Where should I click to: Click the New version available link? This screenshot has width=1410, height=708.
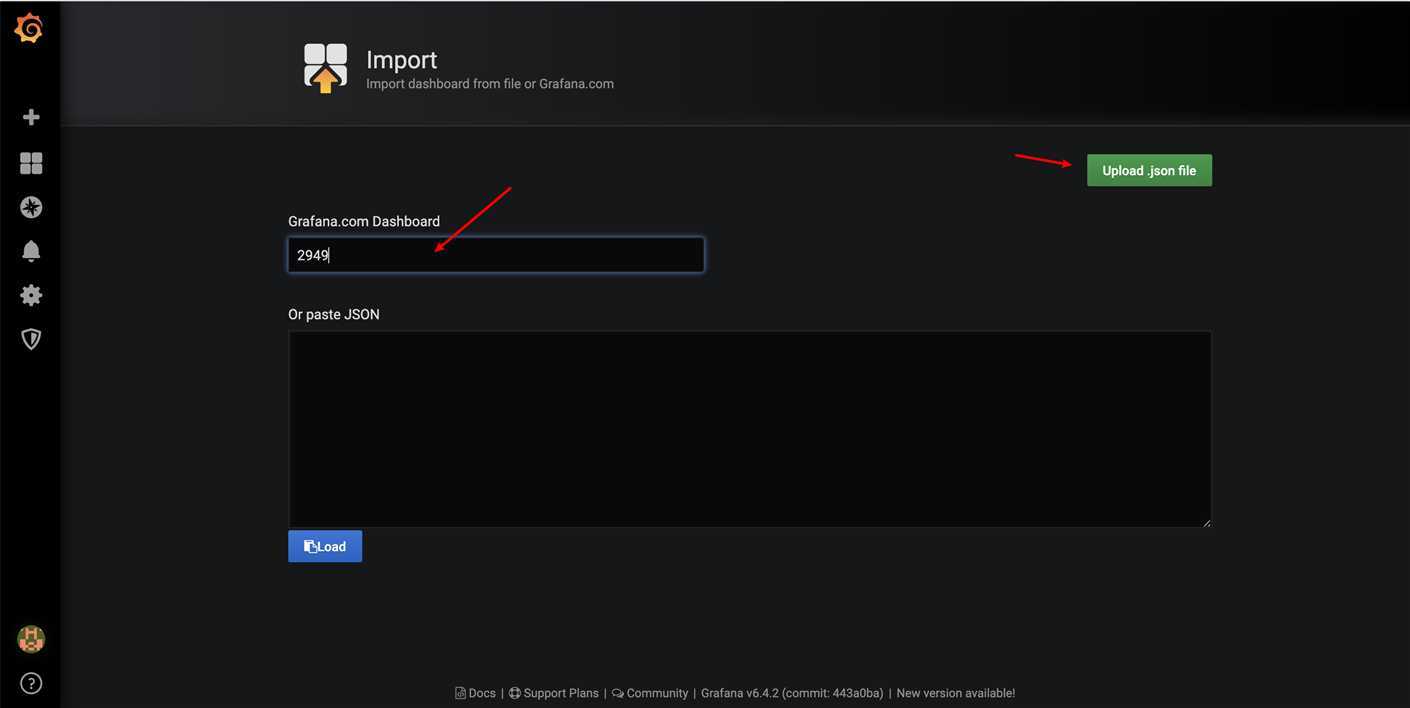click(x=955, y=693)
